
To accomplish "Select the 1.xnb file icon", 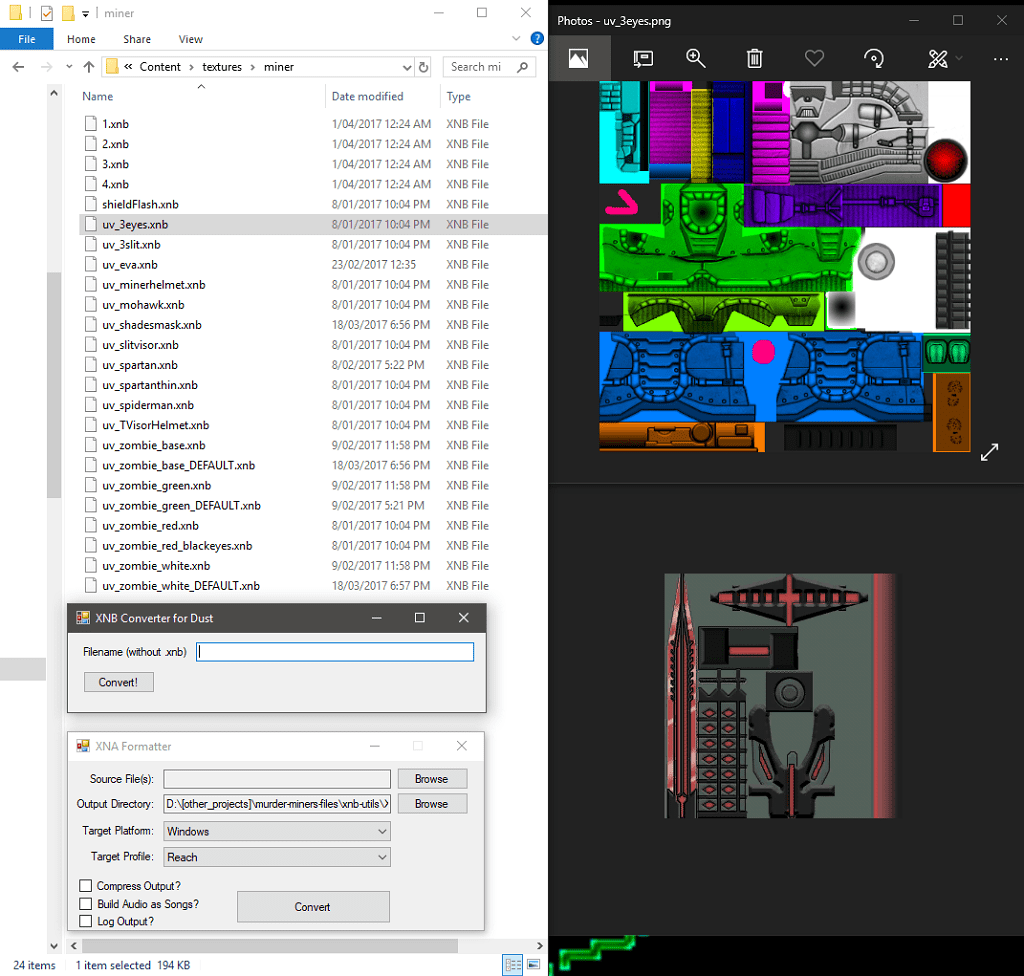I will (91, 123).
